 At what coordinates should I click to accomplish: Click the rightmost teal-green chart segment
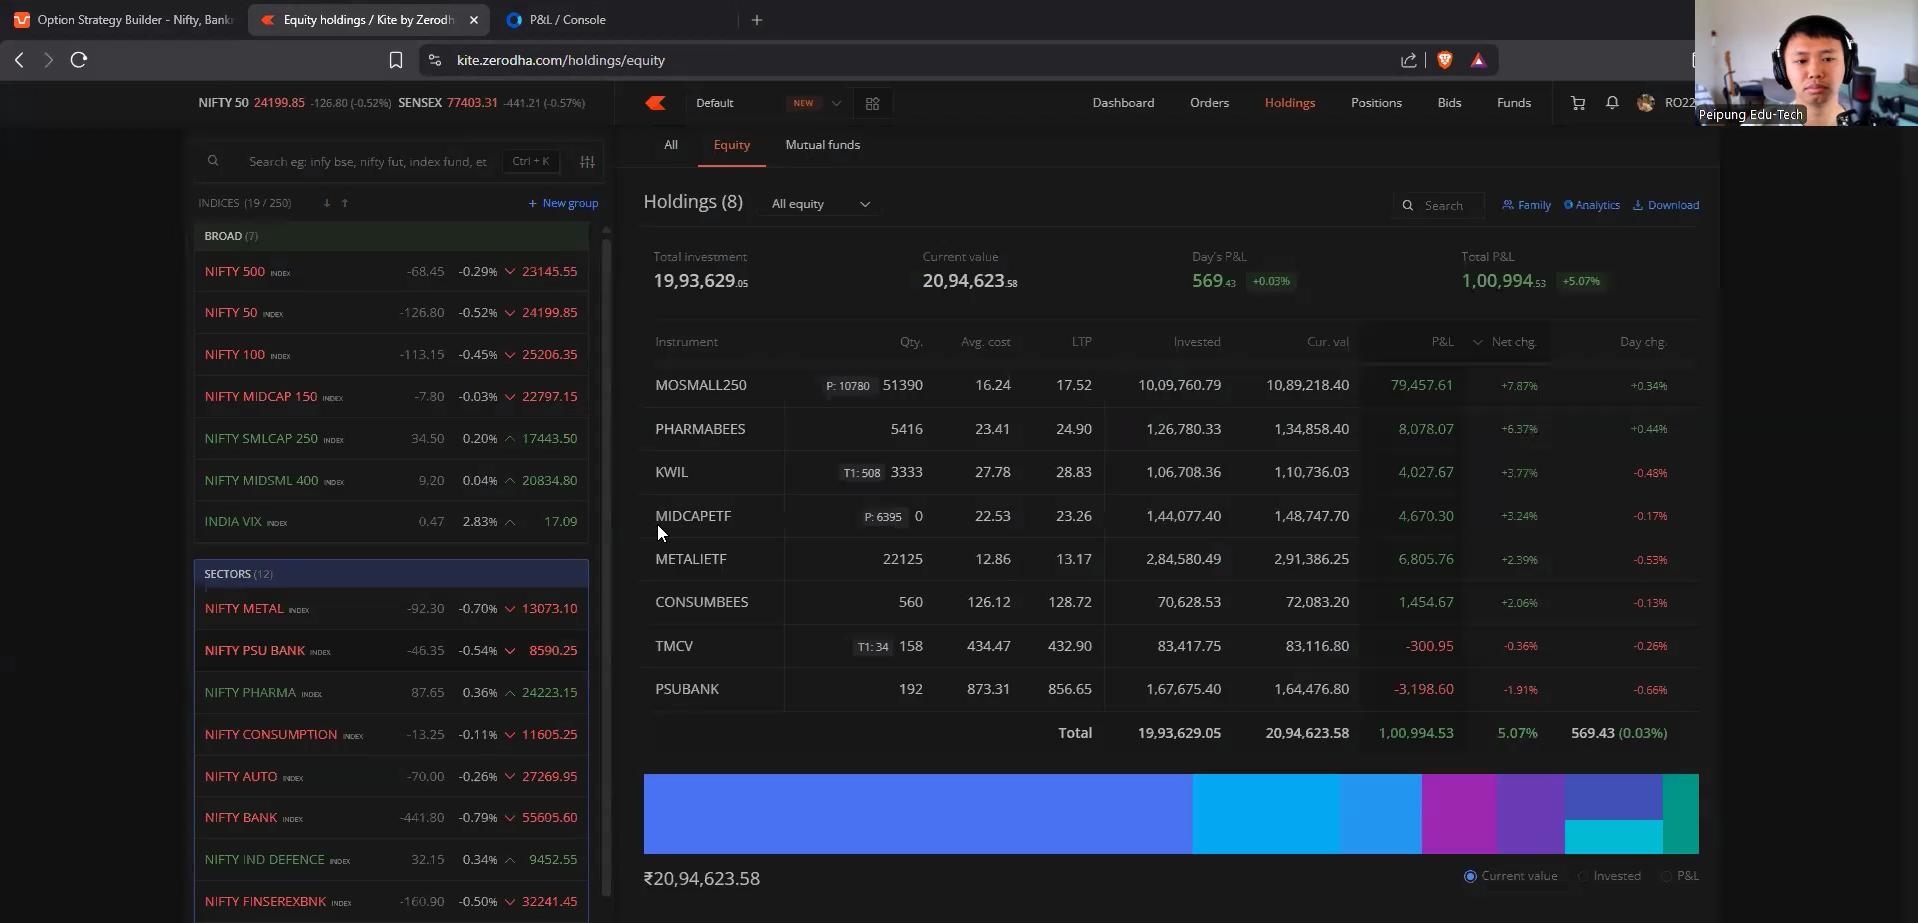[x=1681, y=814]
